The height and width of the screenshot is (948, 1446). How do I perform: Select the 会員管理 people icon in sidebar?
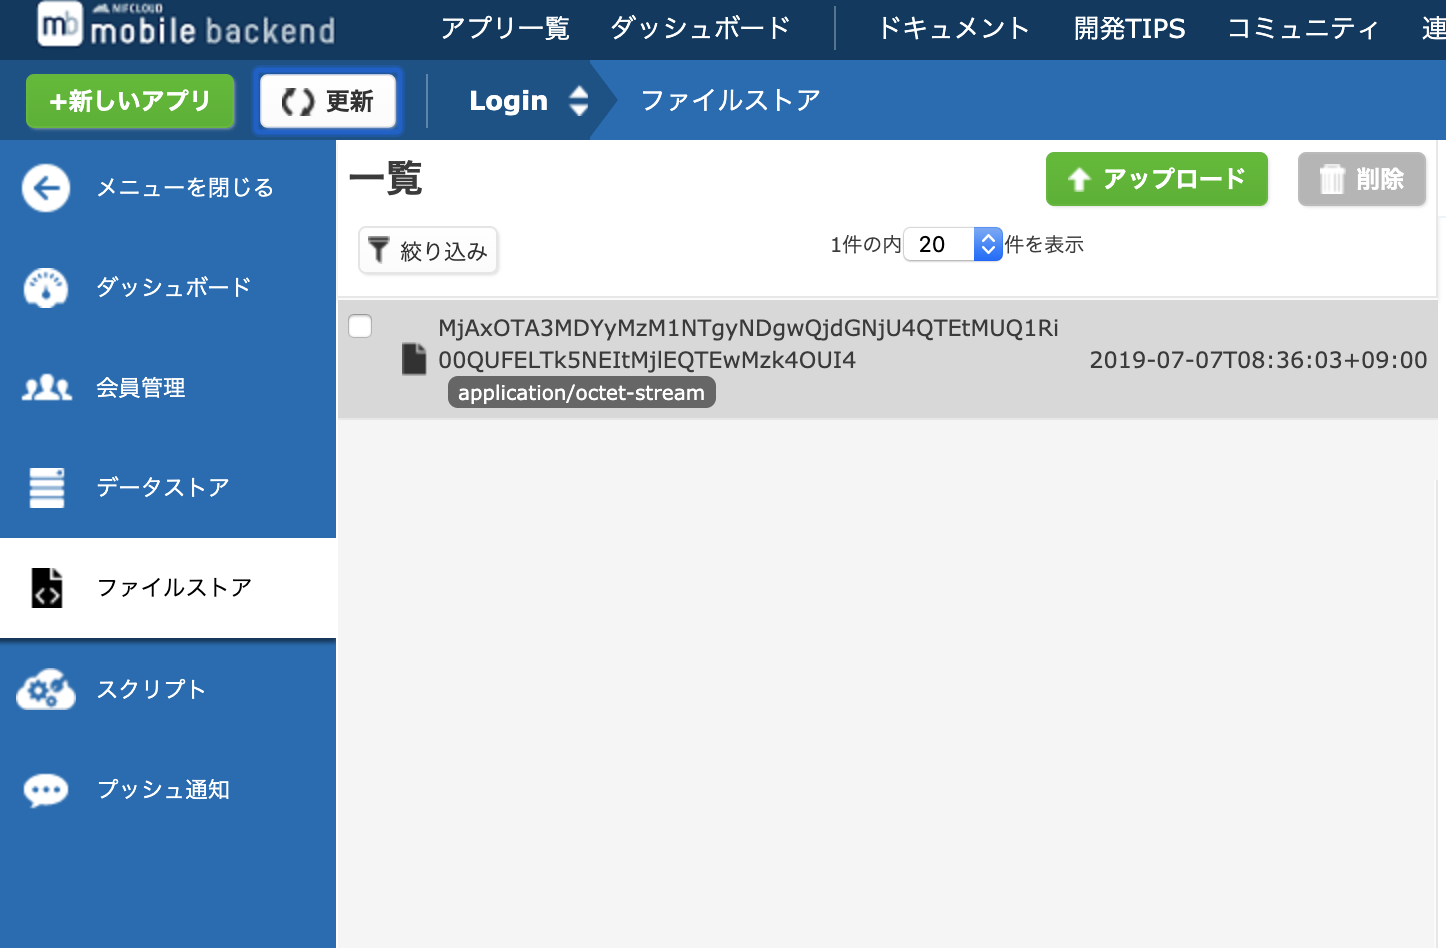45,387
